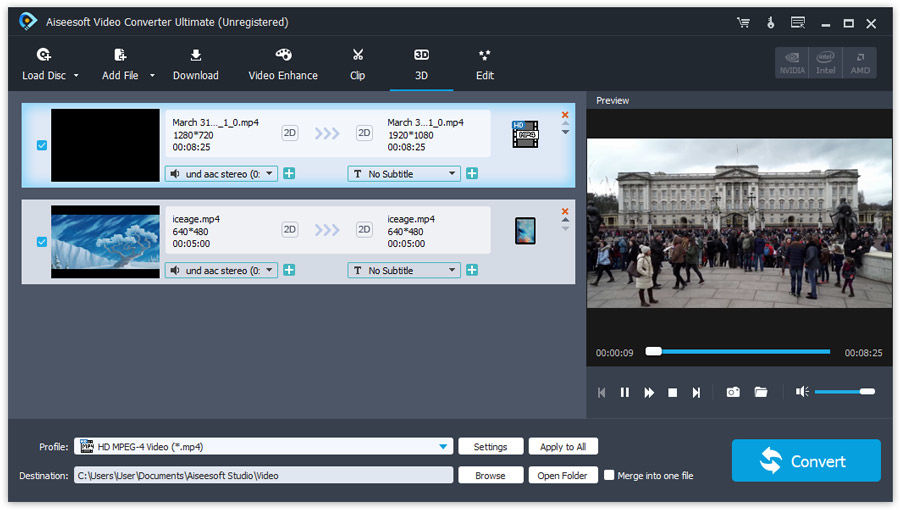Open the snapshot folder

click(x=761, y=392)
